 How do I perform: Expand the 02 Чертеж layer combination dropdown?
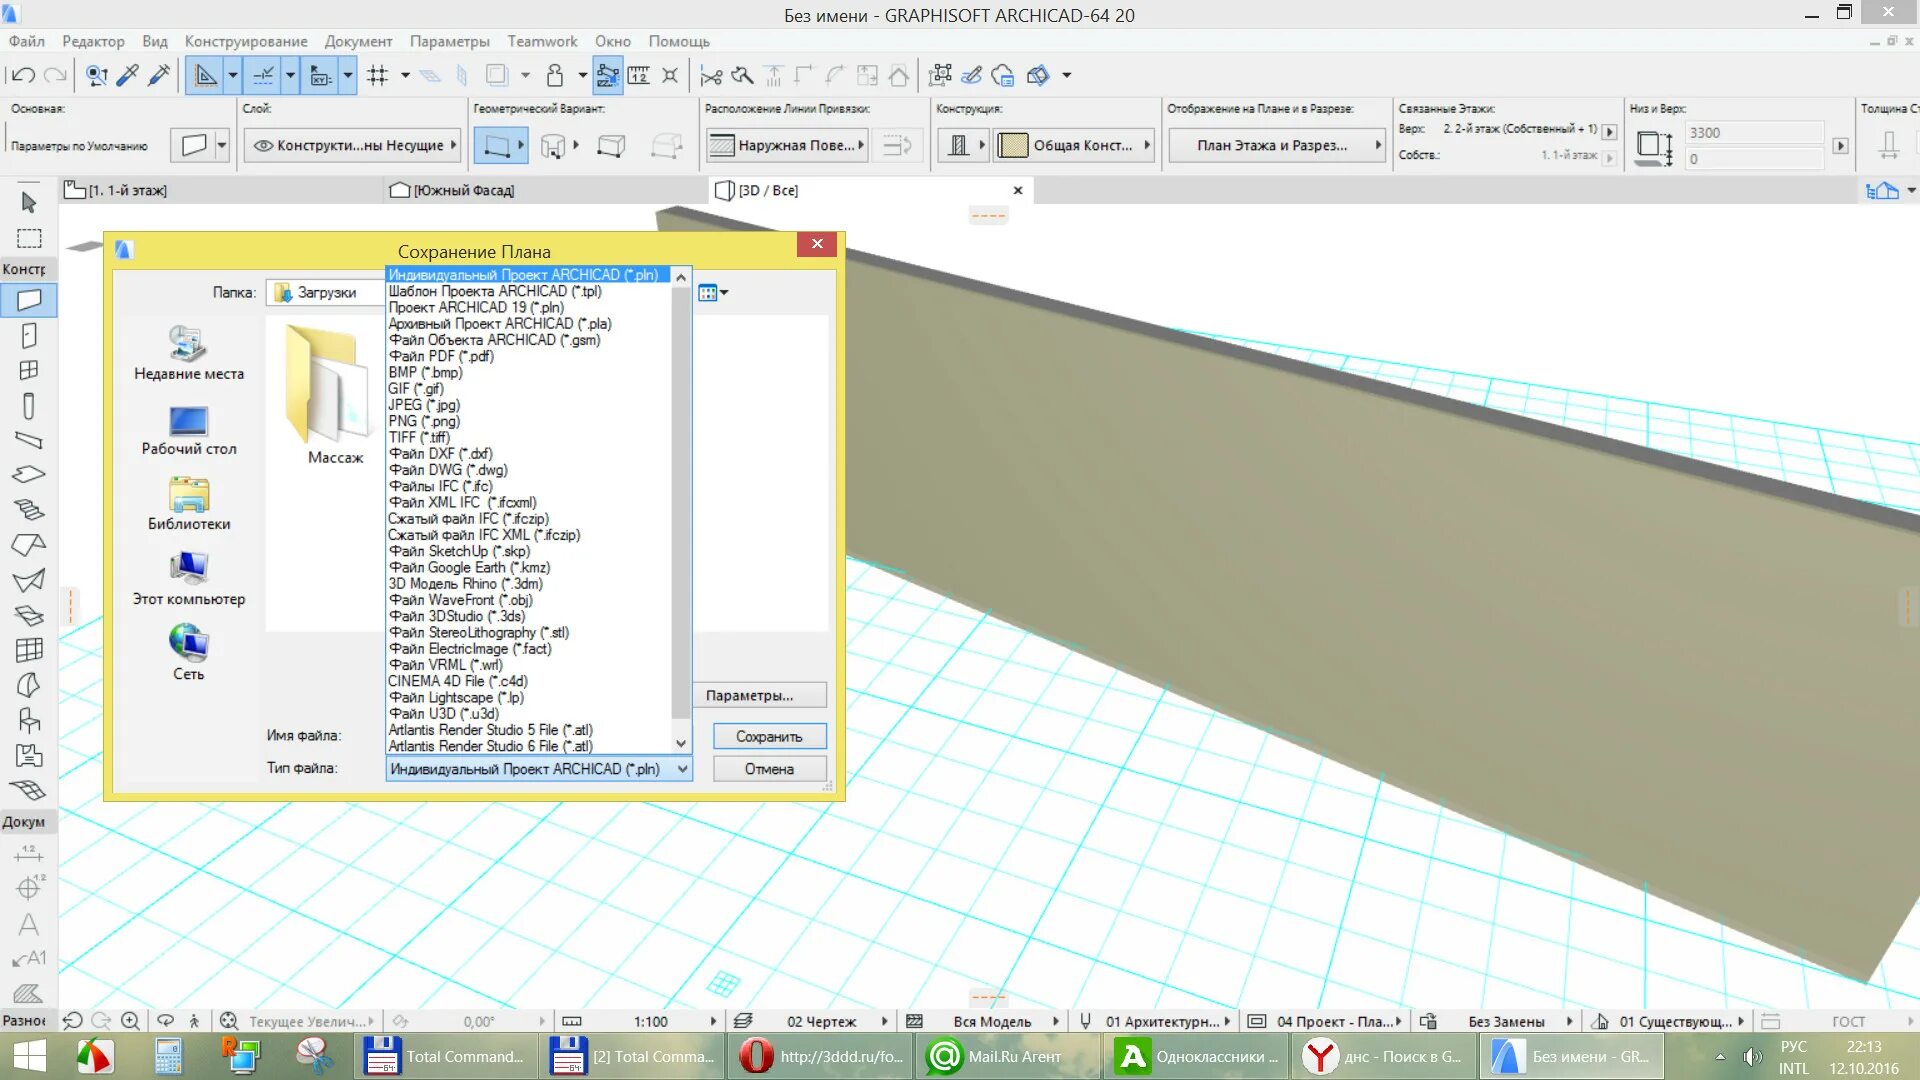coord(884,1021)
